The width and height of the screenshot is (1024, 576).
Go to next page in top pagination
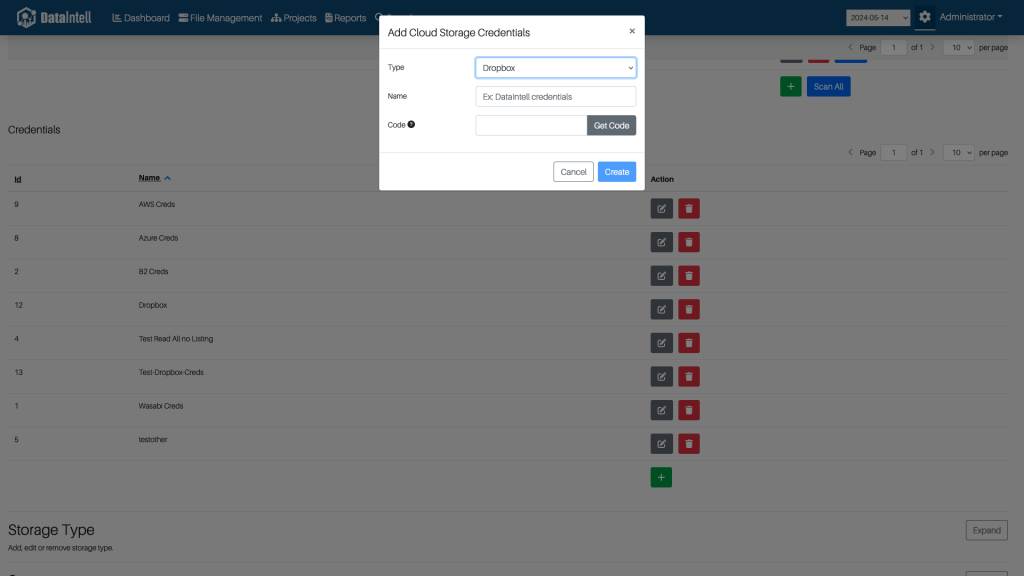[x=932, y=47]
